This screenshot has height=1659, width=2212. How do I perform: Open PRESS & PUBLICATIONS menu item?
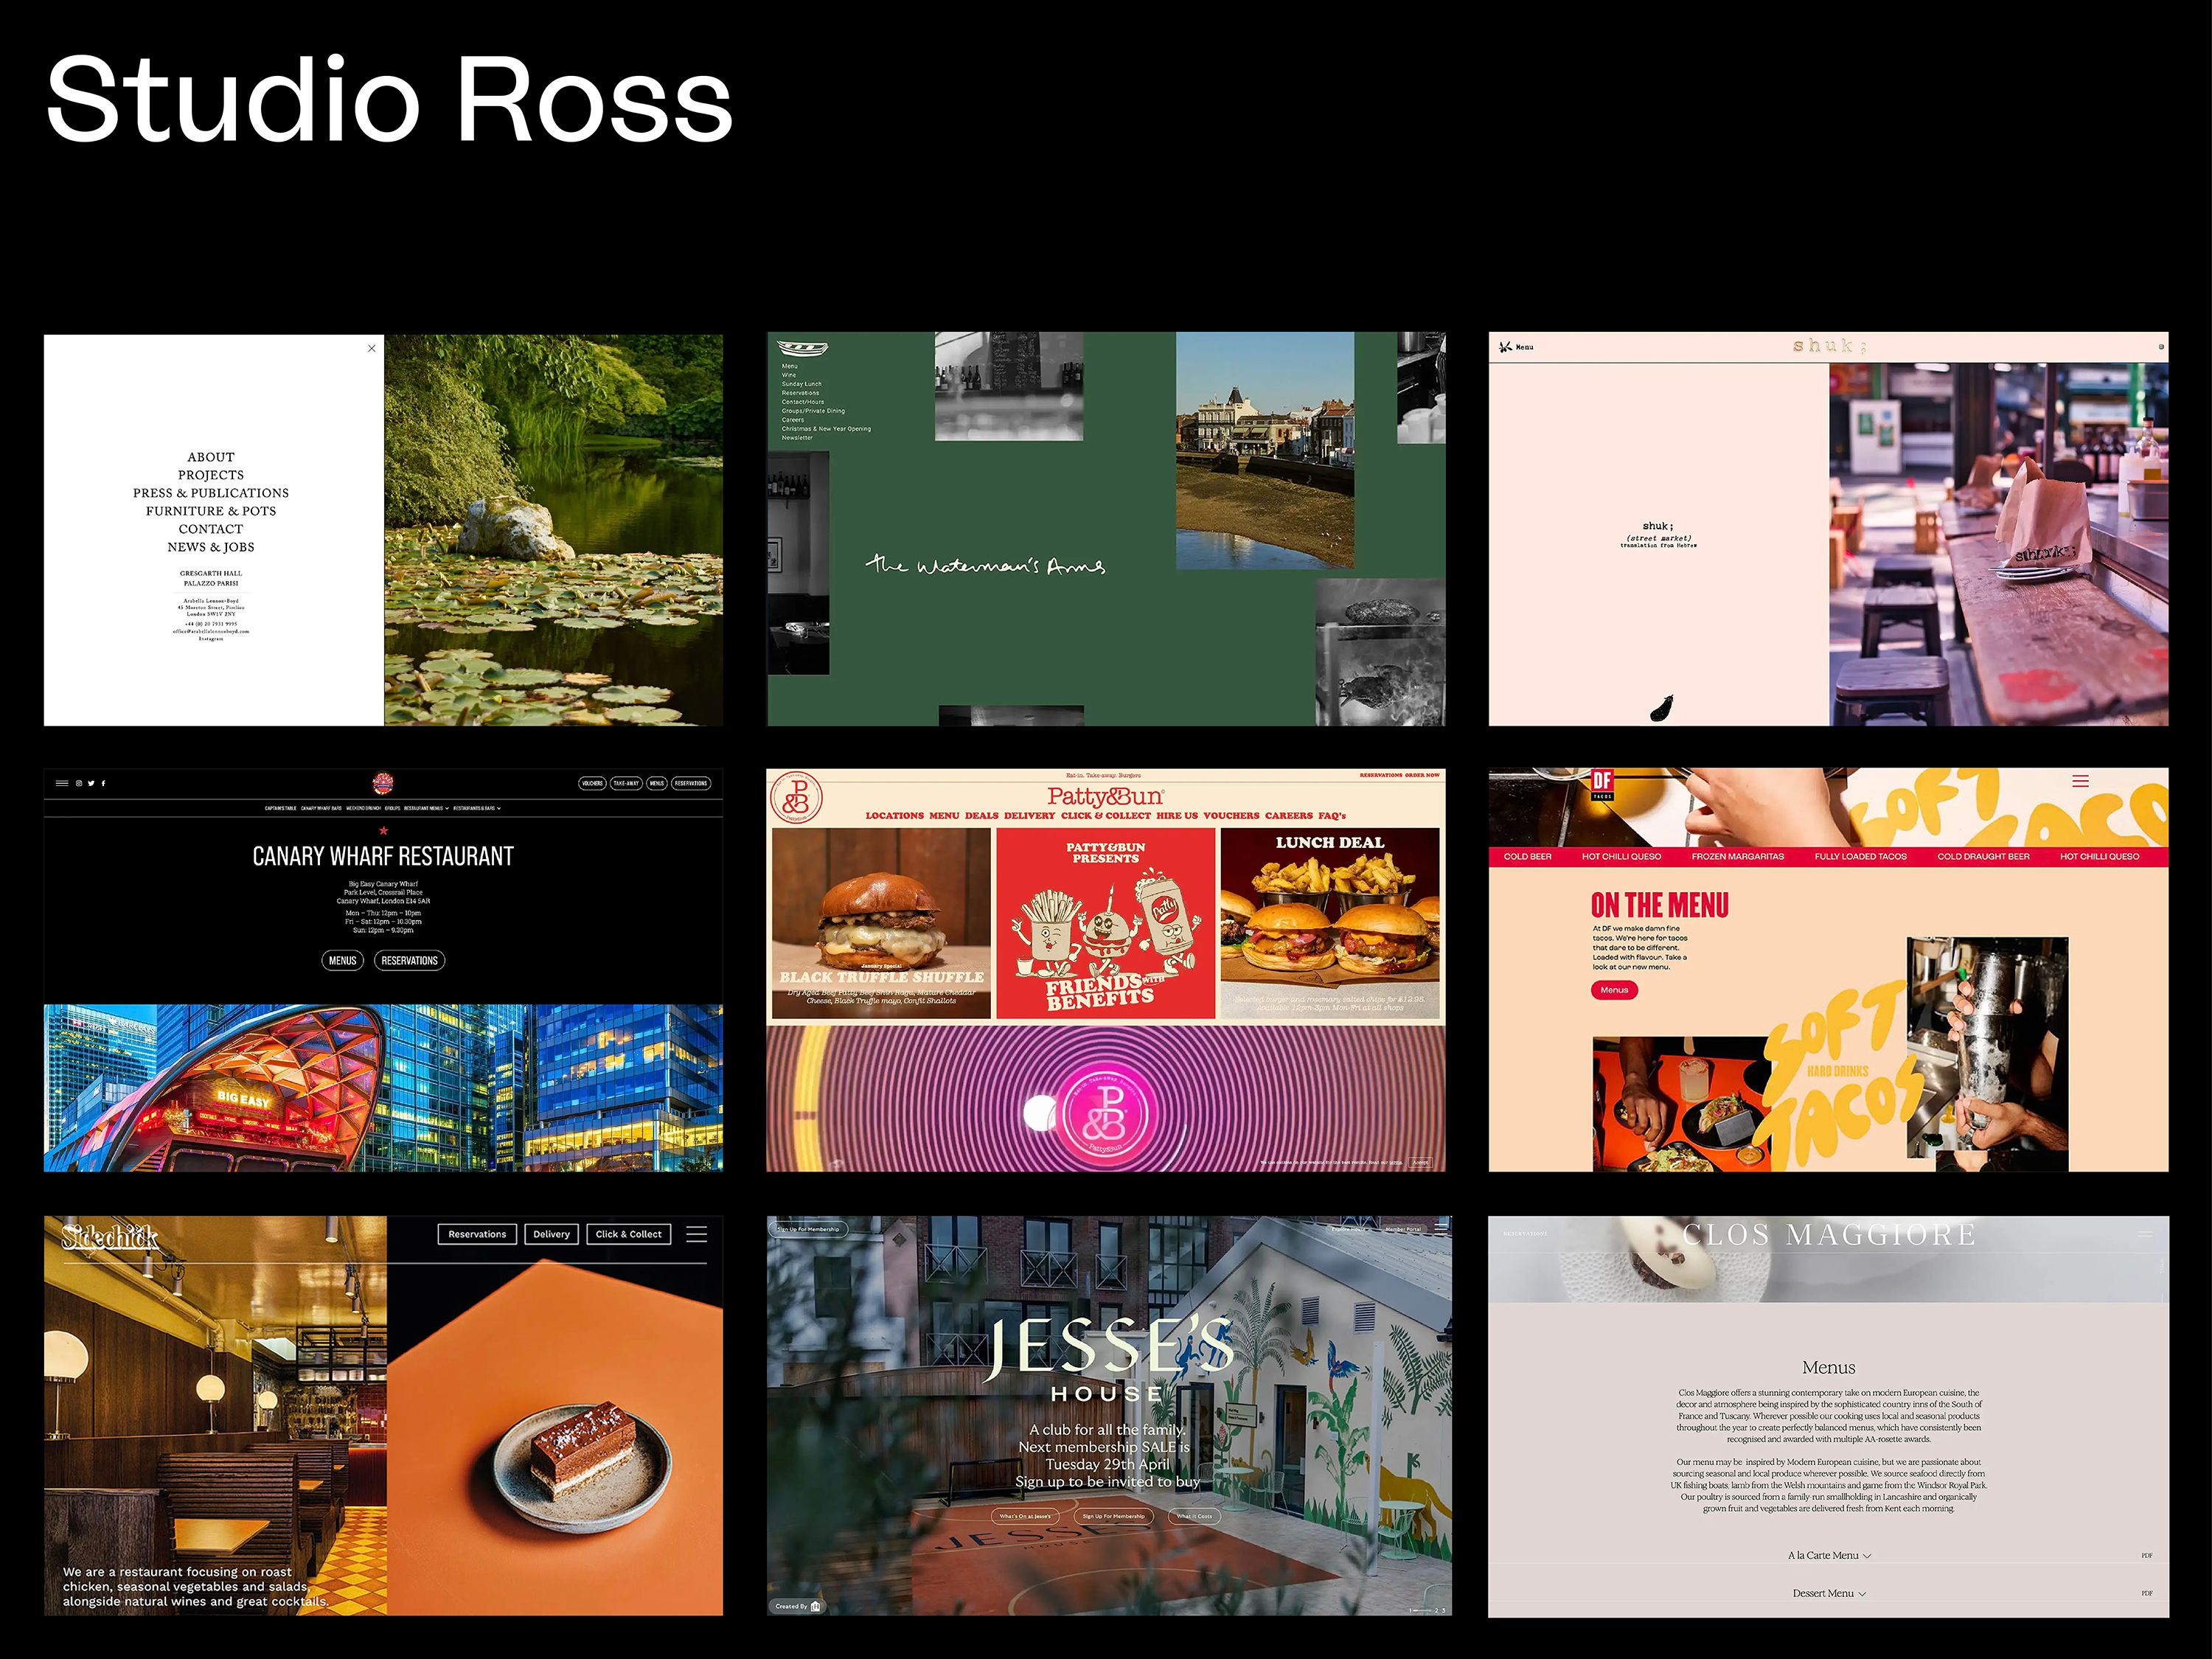[x=211, y=493]
